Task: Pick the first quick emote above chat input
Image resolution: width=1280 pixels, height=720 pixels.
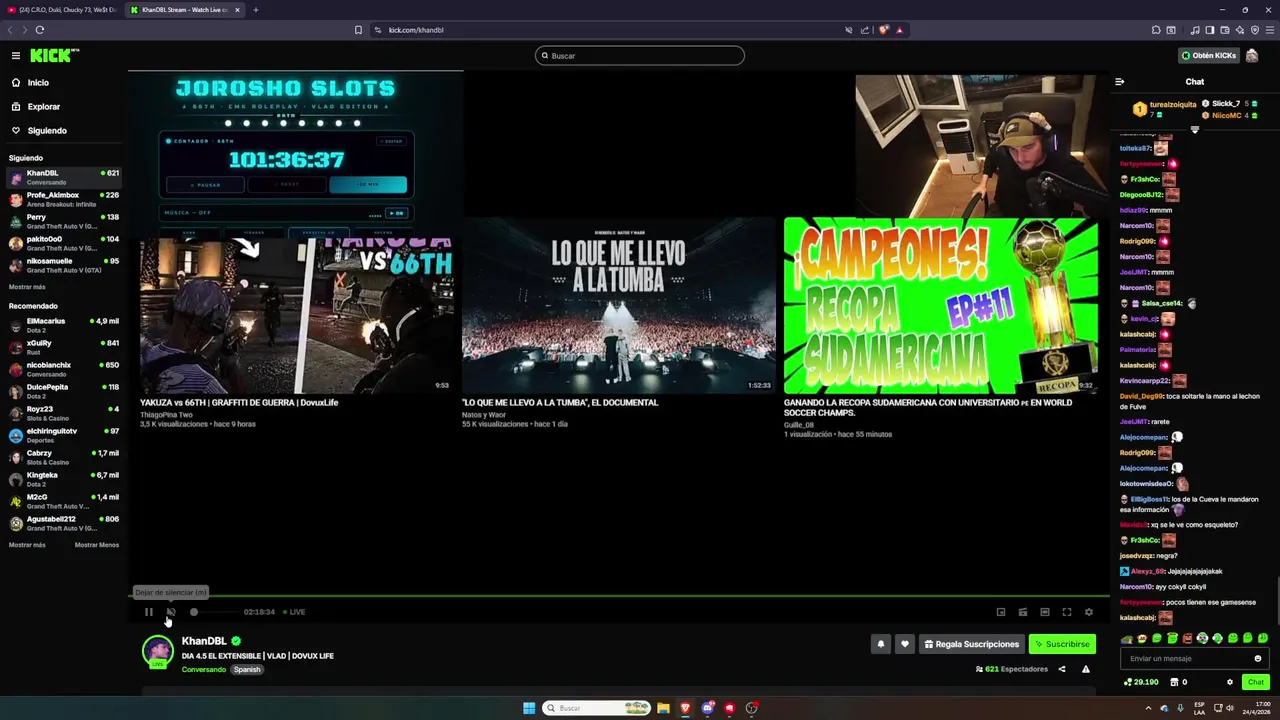Action: coord(1127,638)
